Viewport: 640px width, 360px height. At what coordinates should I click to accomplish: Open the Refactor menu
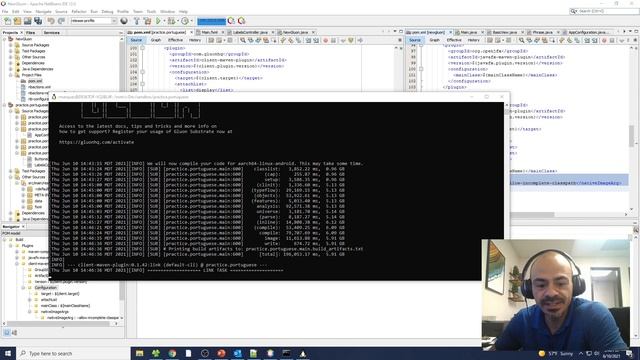tap(79, 11)
